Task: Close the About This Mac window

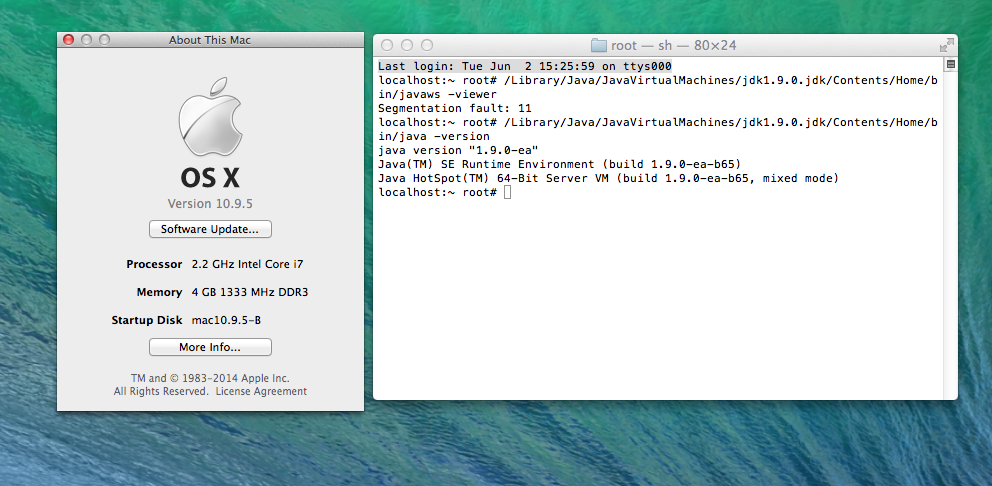Action: coord(68,40)
